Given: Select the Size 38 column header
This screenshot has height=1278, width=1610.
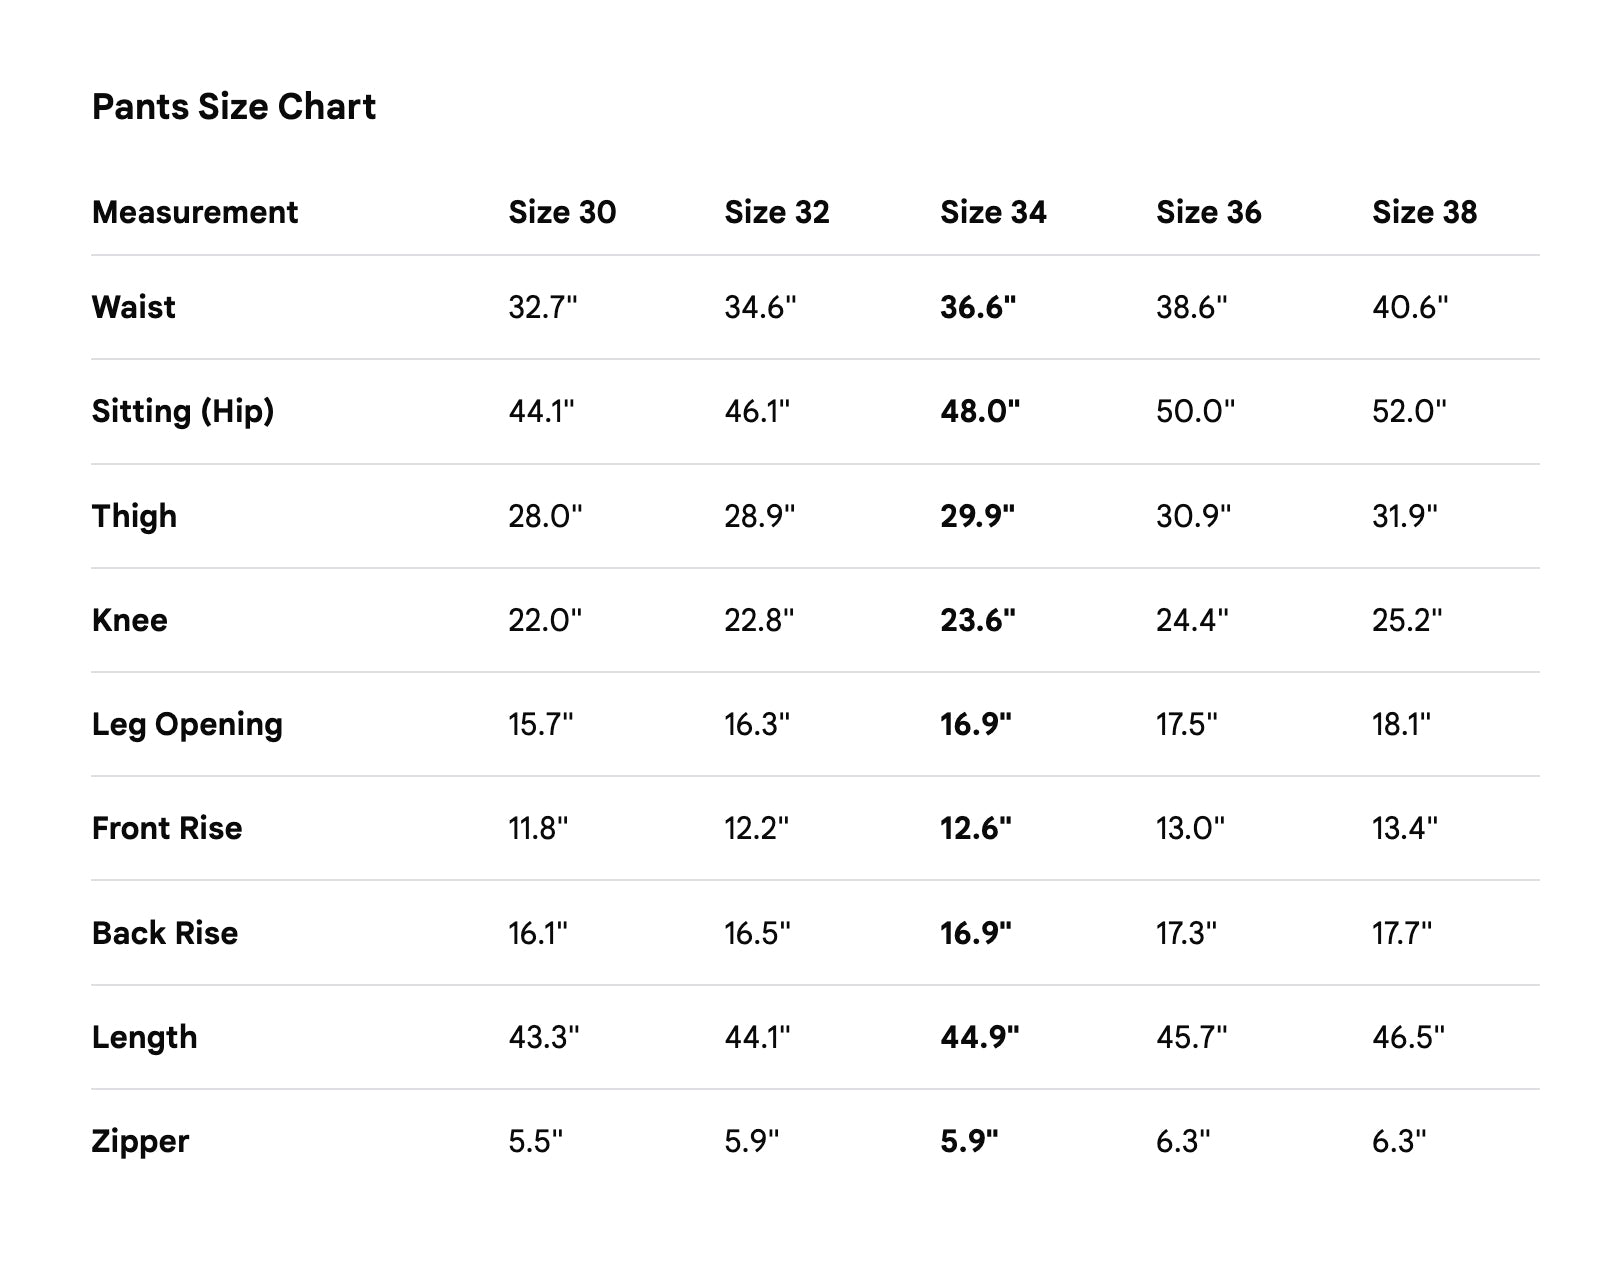Looking at the screenshot, I should click(1424, 212).
